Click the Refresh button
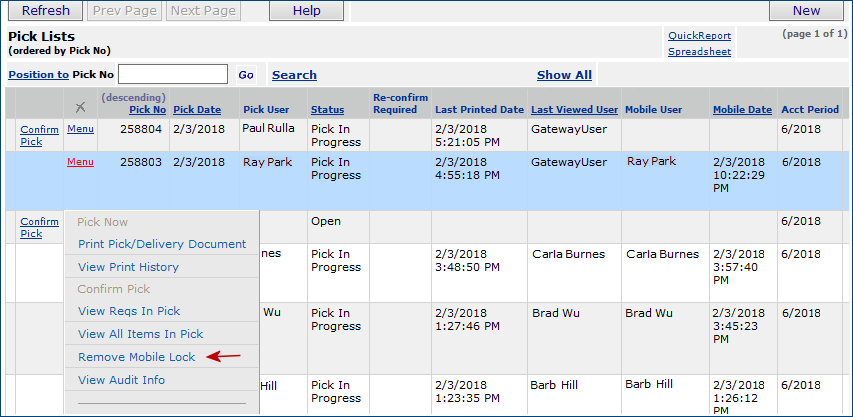 pyautogui.click(x=46, y=11)
